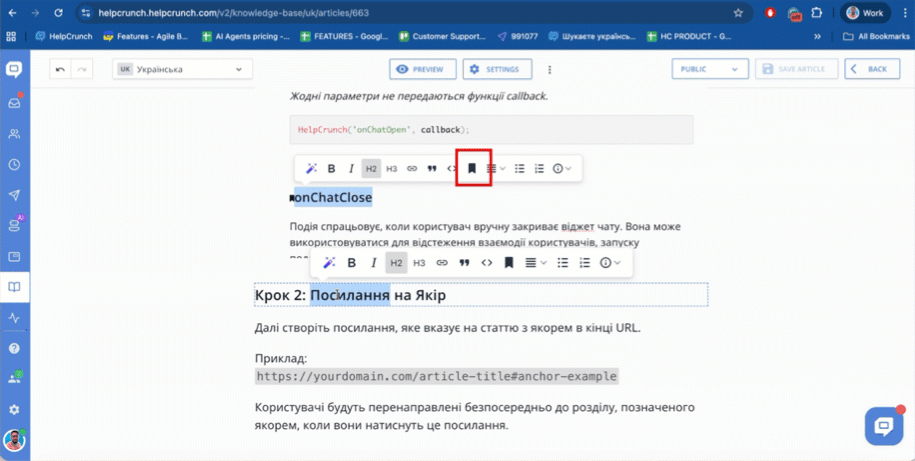The width and height of the screenshot is (915, 461).
Task: Toggle bold in the lower formatting toolbar
Action: (352, 263)
